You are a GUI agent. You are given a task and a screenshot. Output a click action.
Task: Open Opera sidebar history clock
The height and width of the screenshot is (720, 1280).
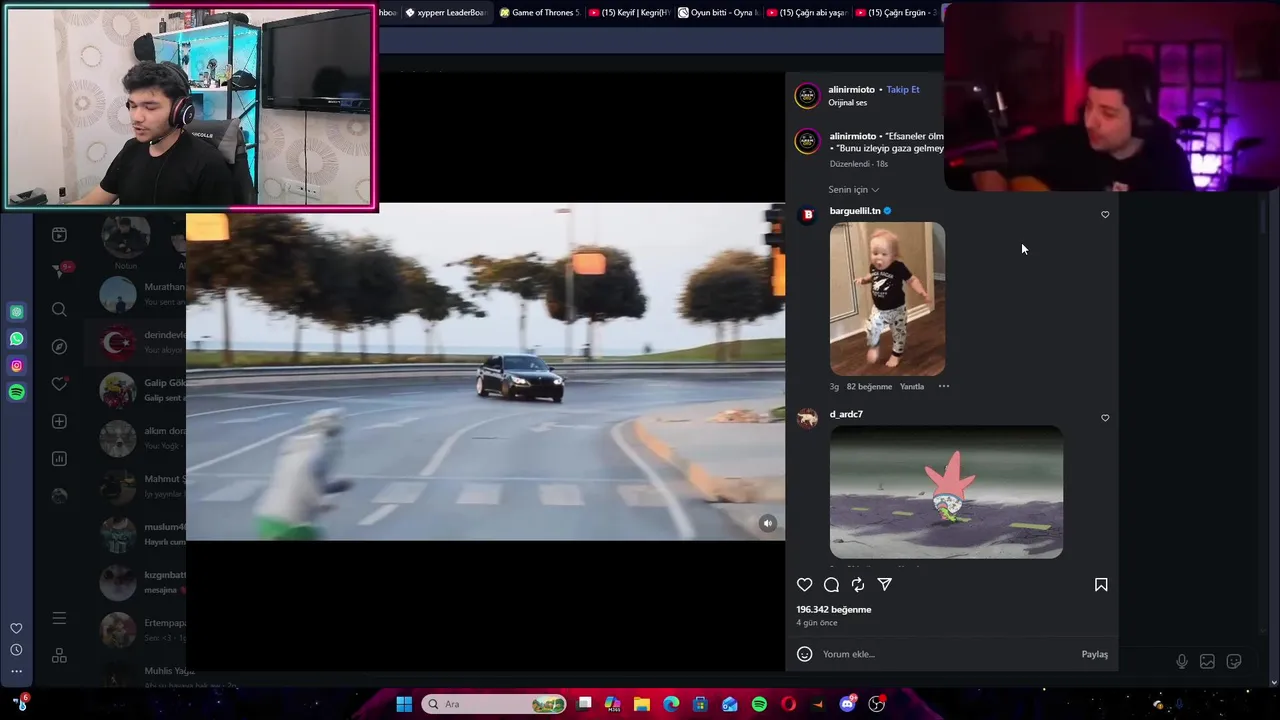16,650
